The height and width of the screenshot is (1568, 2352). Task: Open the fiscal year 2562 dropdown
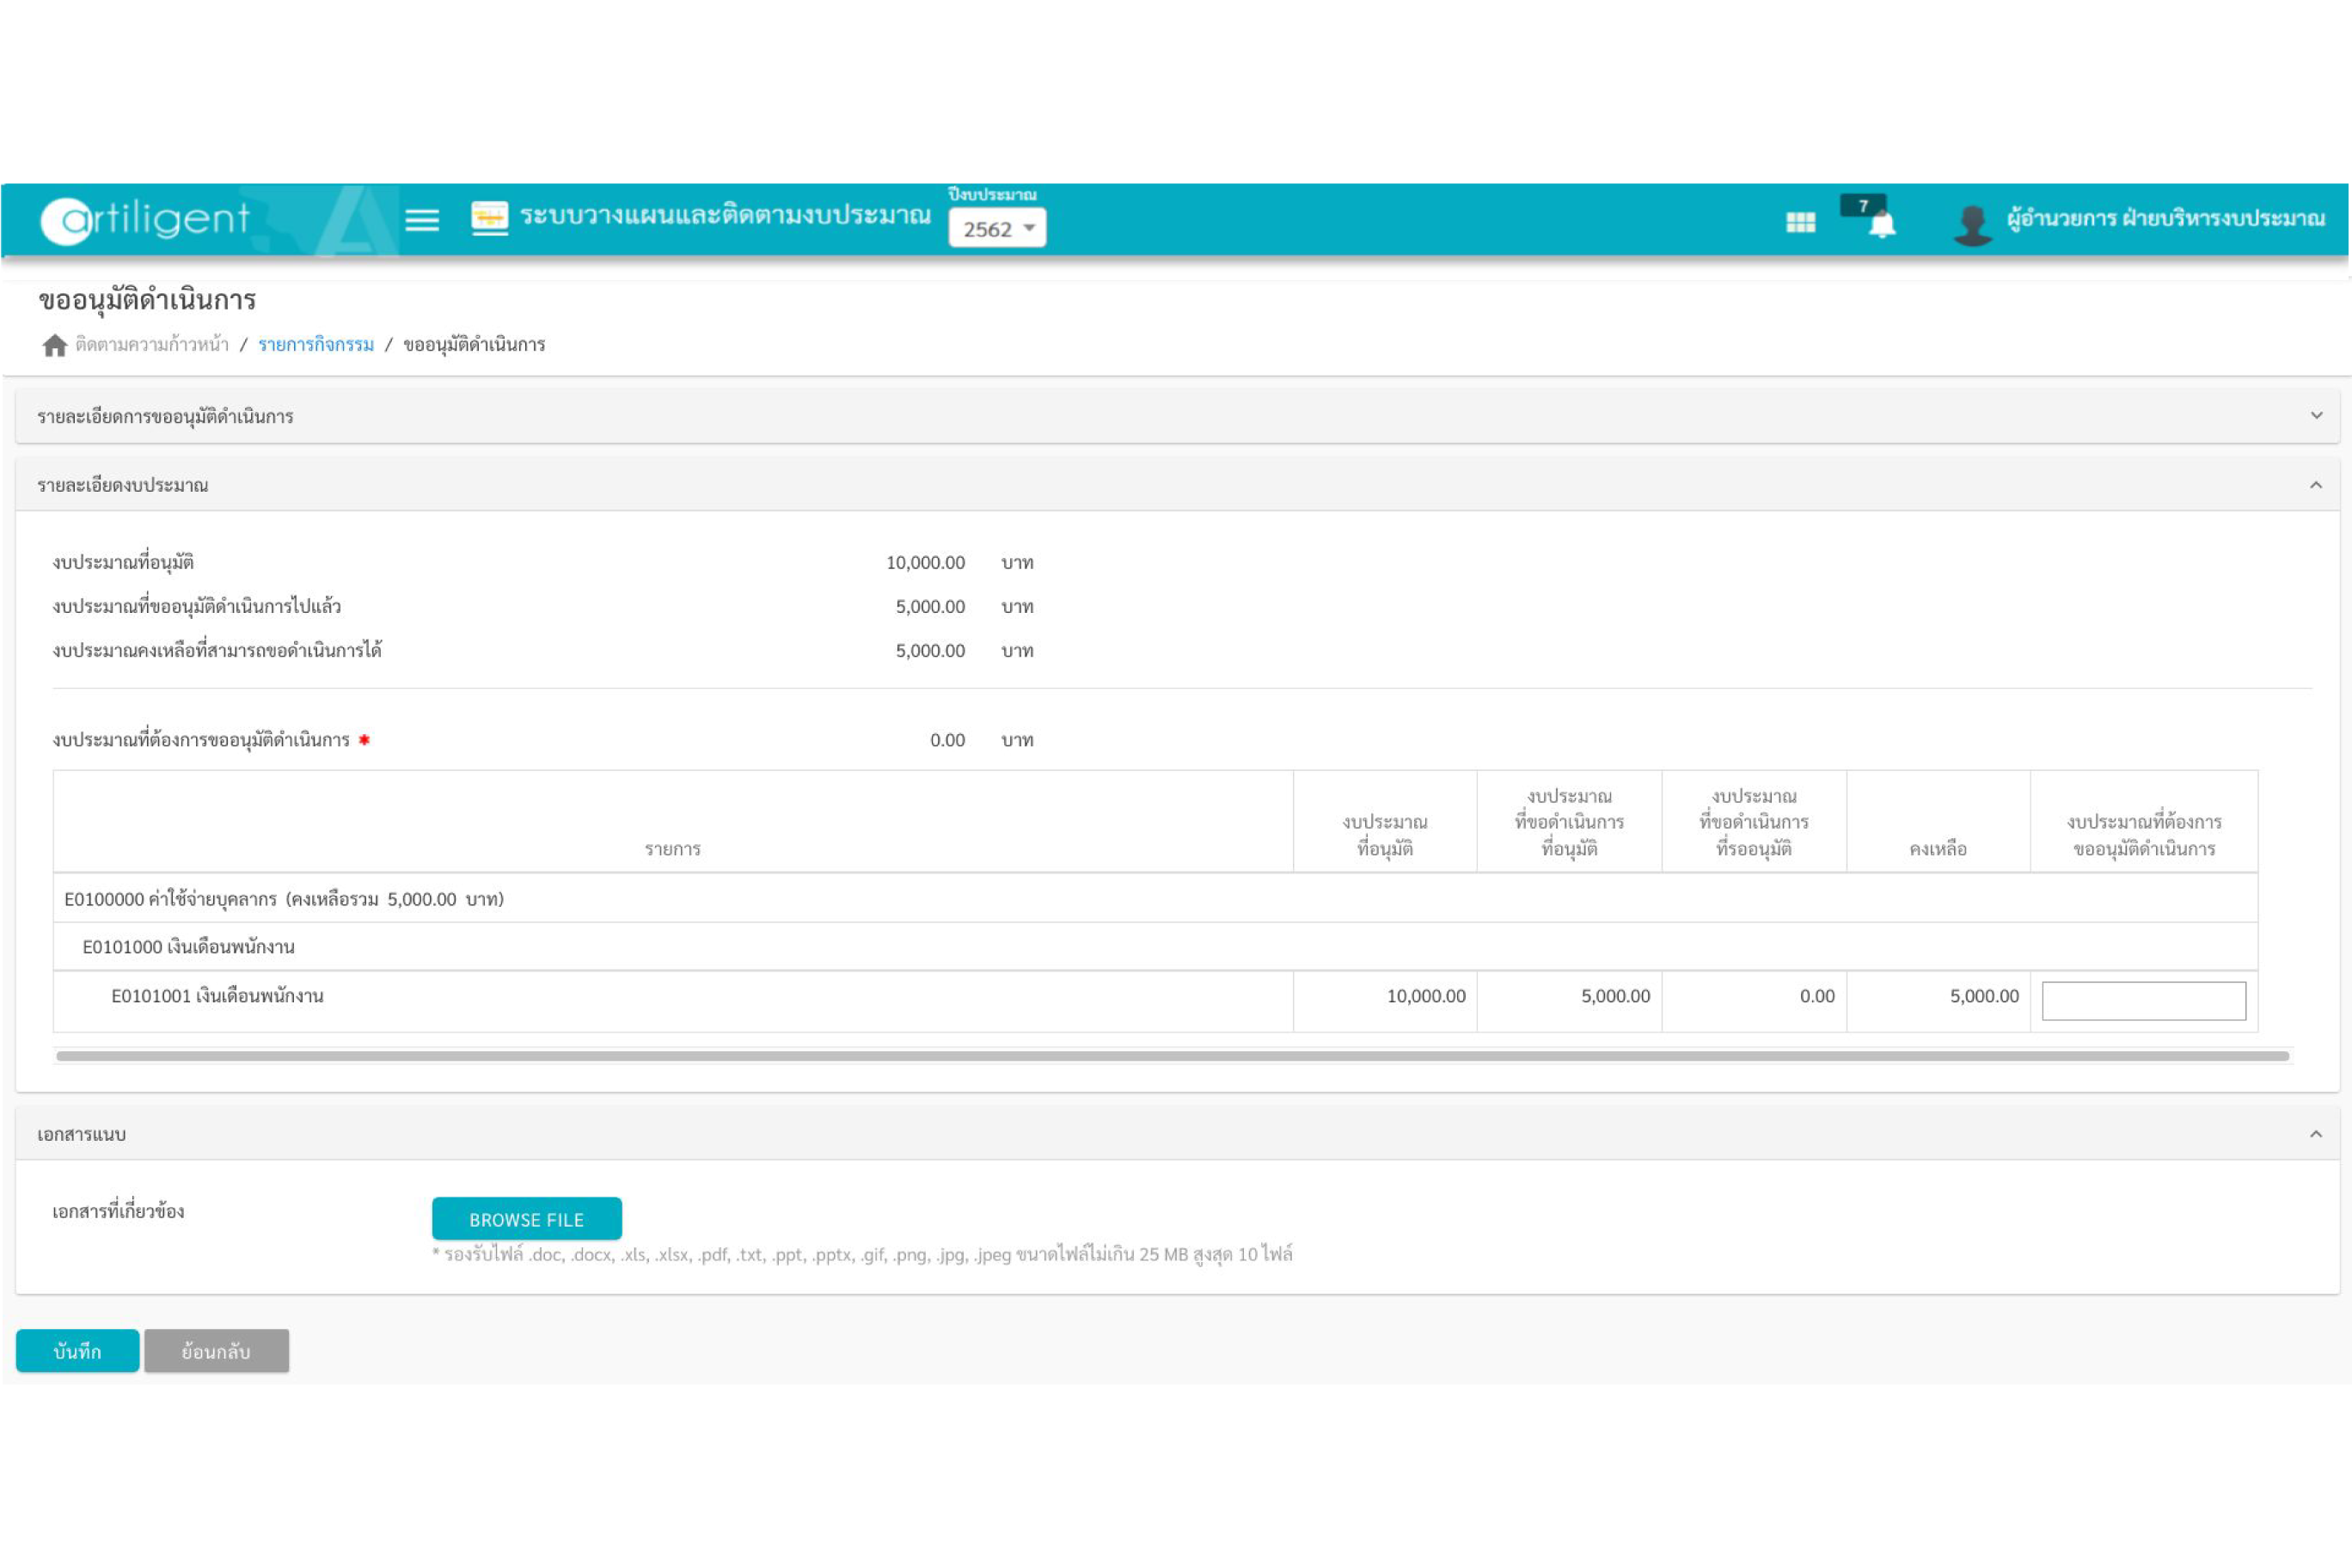[996, 229]
